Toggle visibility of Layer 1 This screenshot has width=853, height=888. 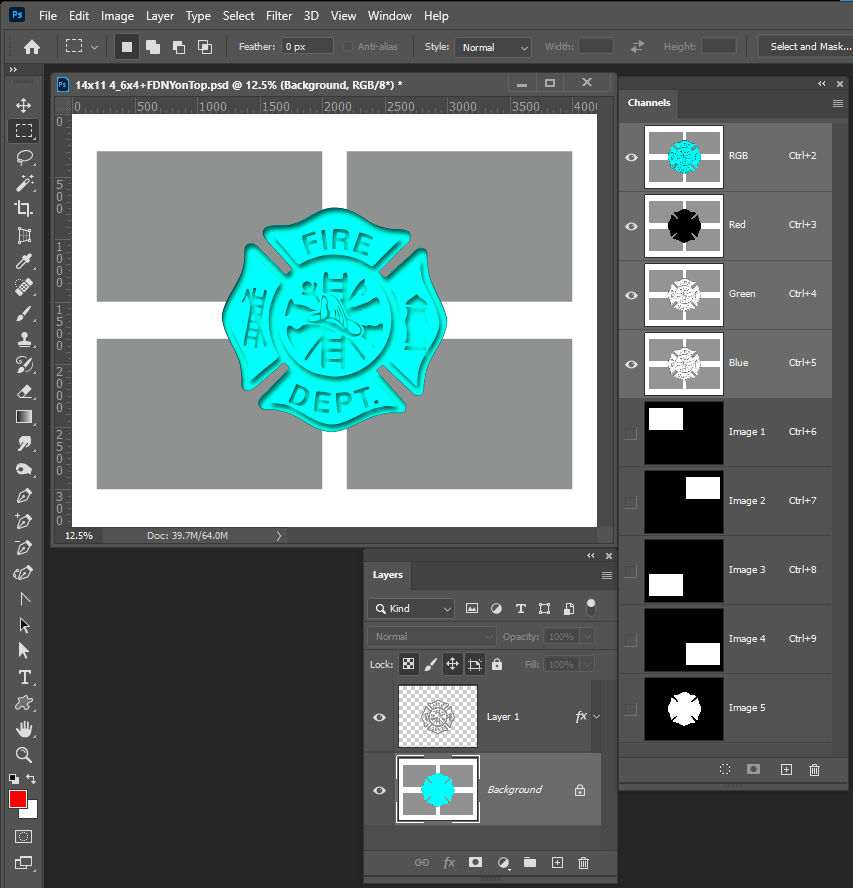(x=379, y=716)
